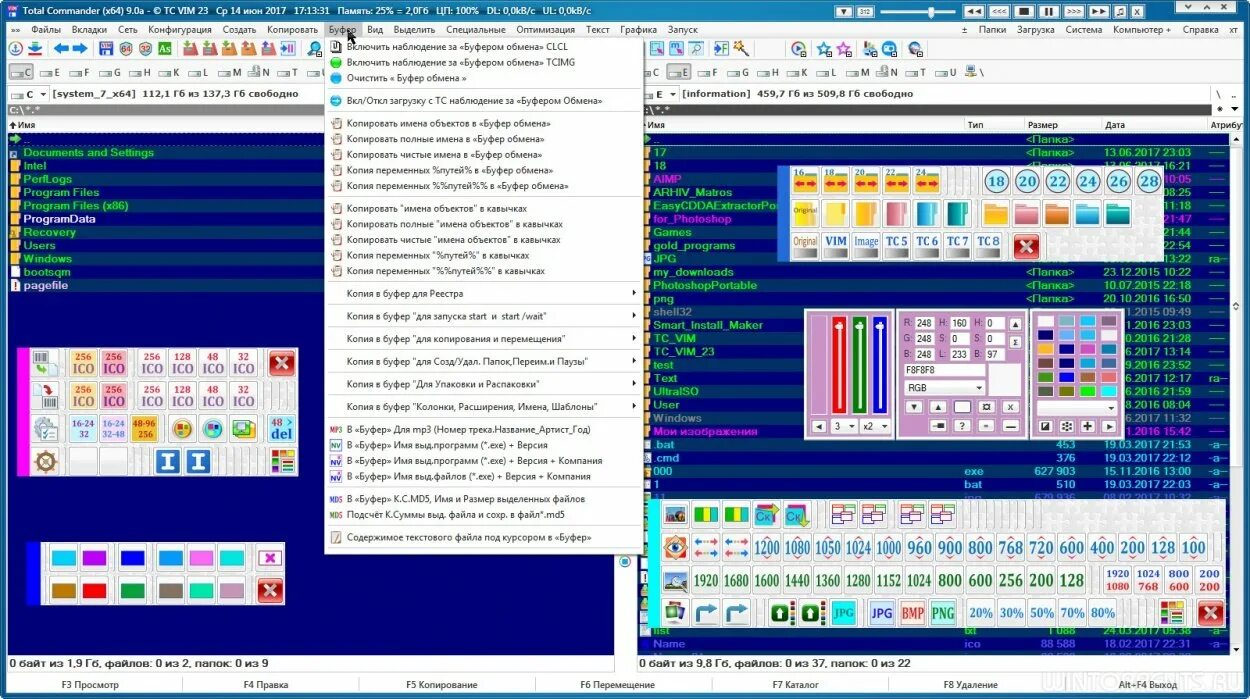Click 'F5 Копирование' function key button
This screenshot has width=1250, height=699.
point(442,685)
